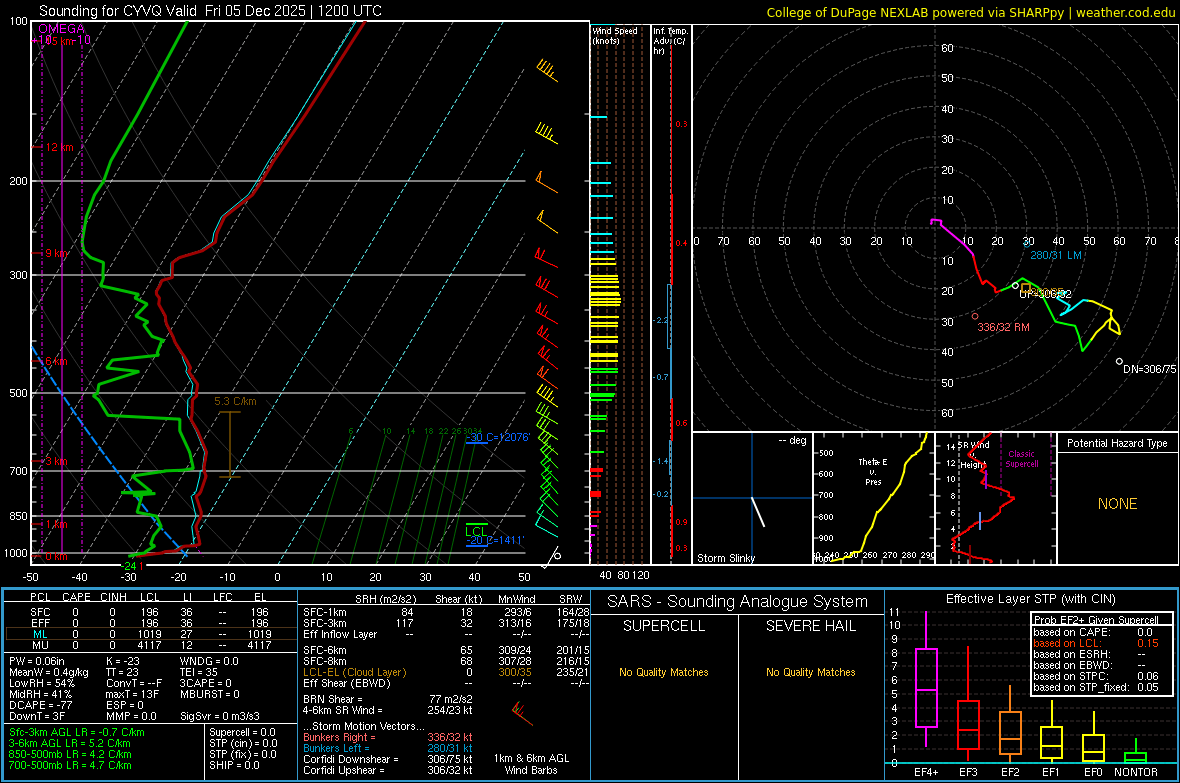Click the Corfidi Upshear vector row
The width and height of the screenshot is (1180, 783).
point(388,770)
